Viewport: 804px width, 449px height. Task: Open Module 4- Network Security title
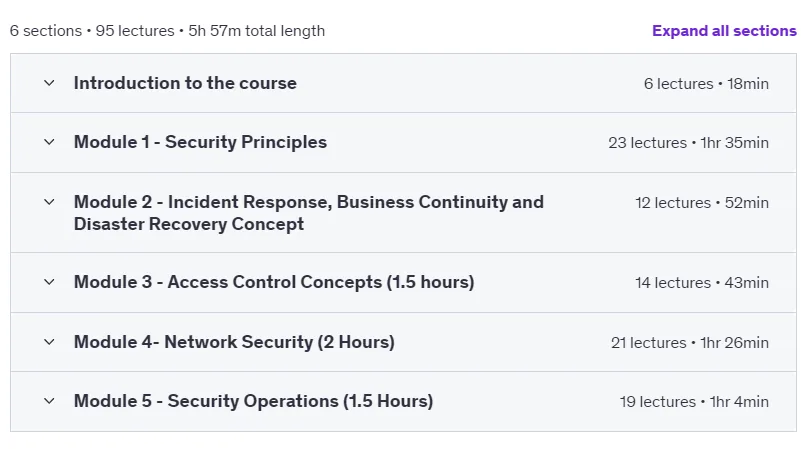click(x=234, y=342)
